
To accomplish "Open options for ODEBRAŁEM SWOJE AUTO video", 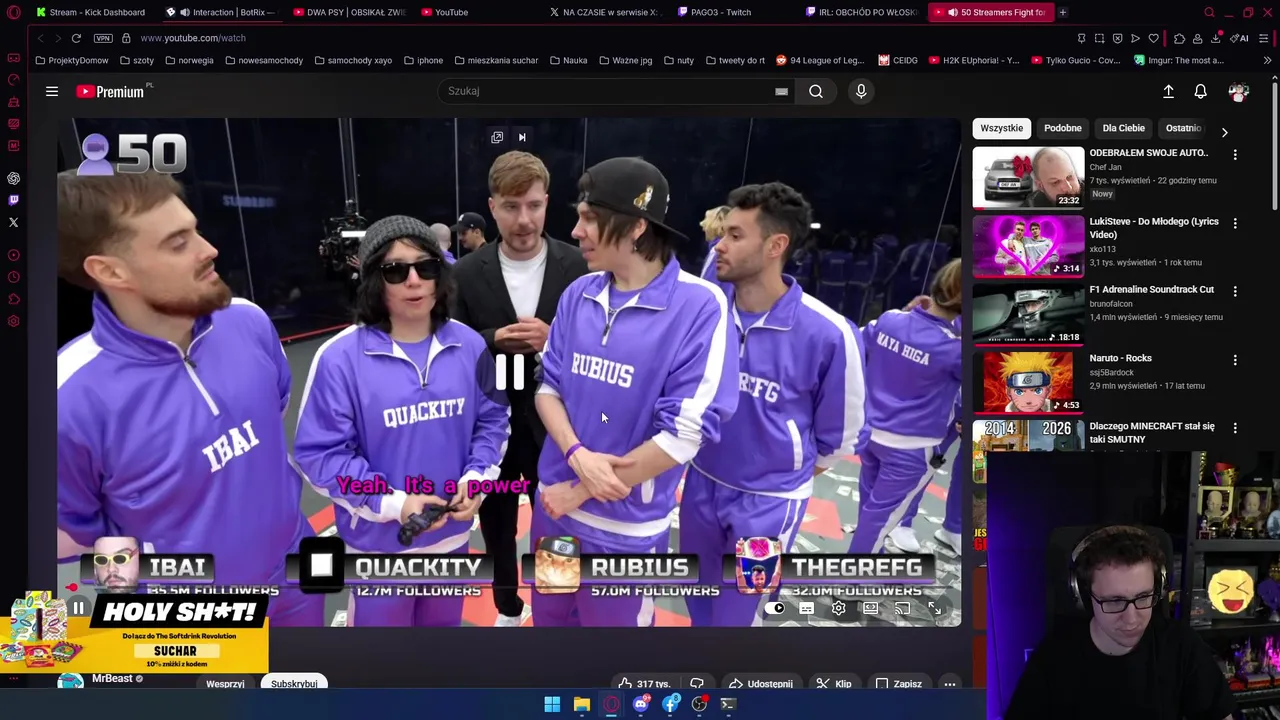I will point(1235,155).
